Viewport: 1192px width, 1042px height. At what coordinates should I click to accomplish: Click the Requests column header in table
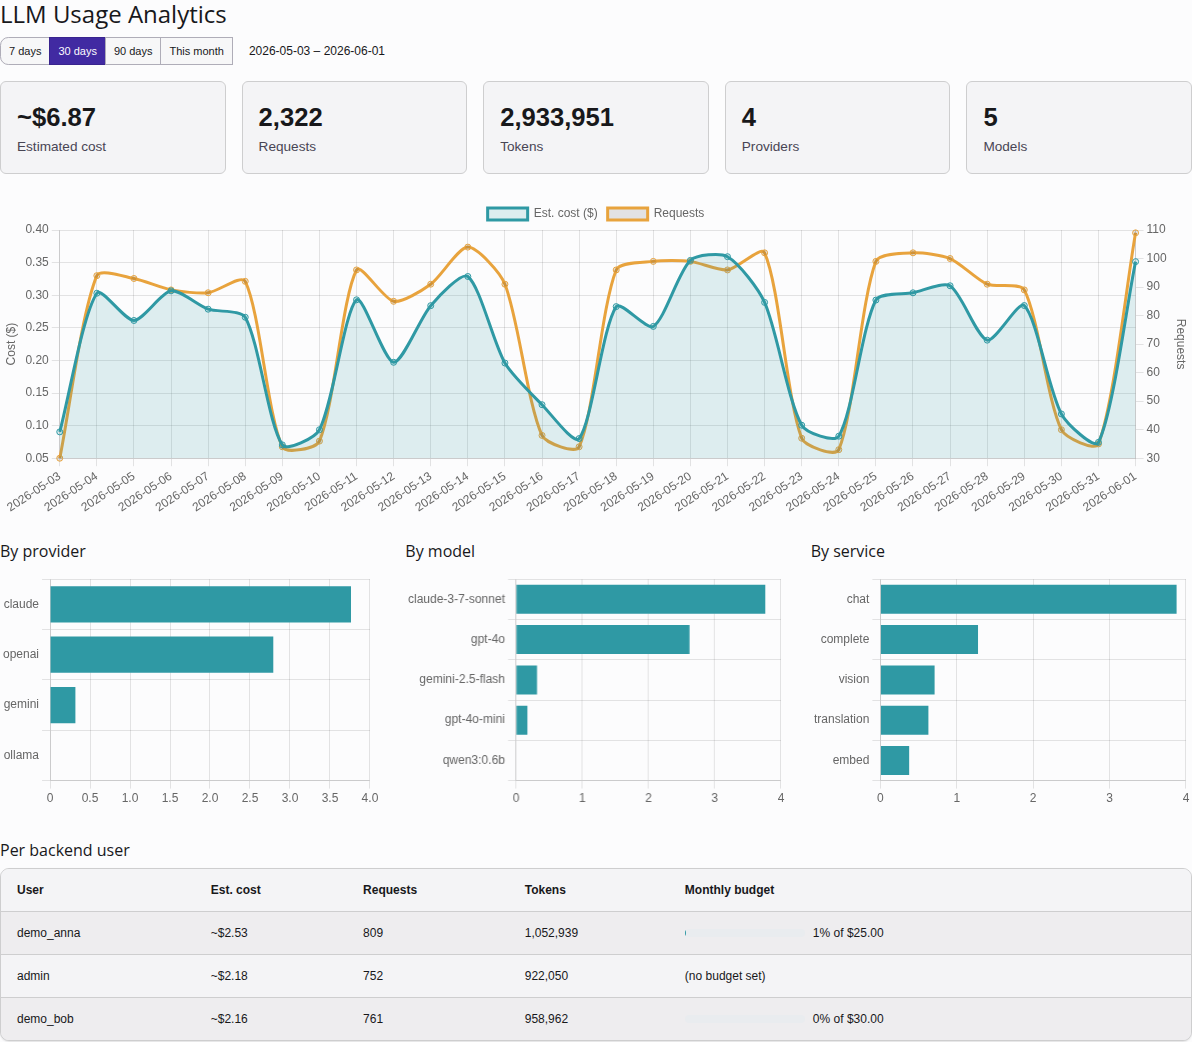(390, 890)
